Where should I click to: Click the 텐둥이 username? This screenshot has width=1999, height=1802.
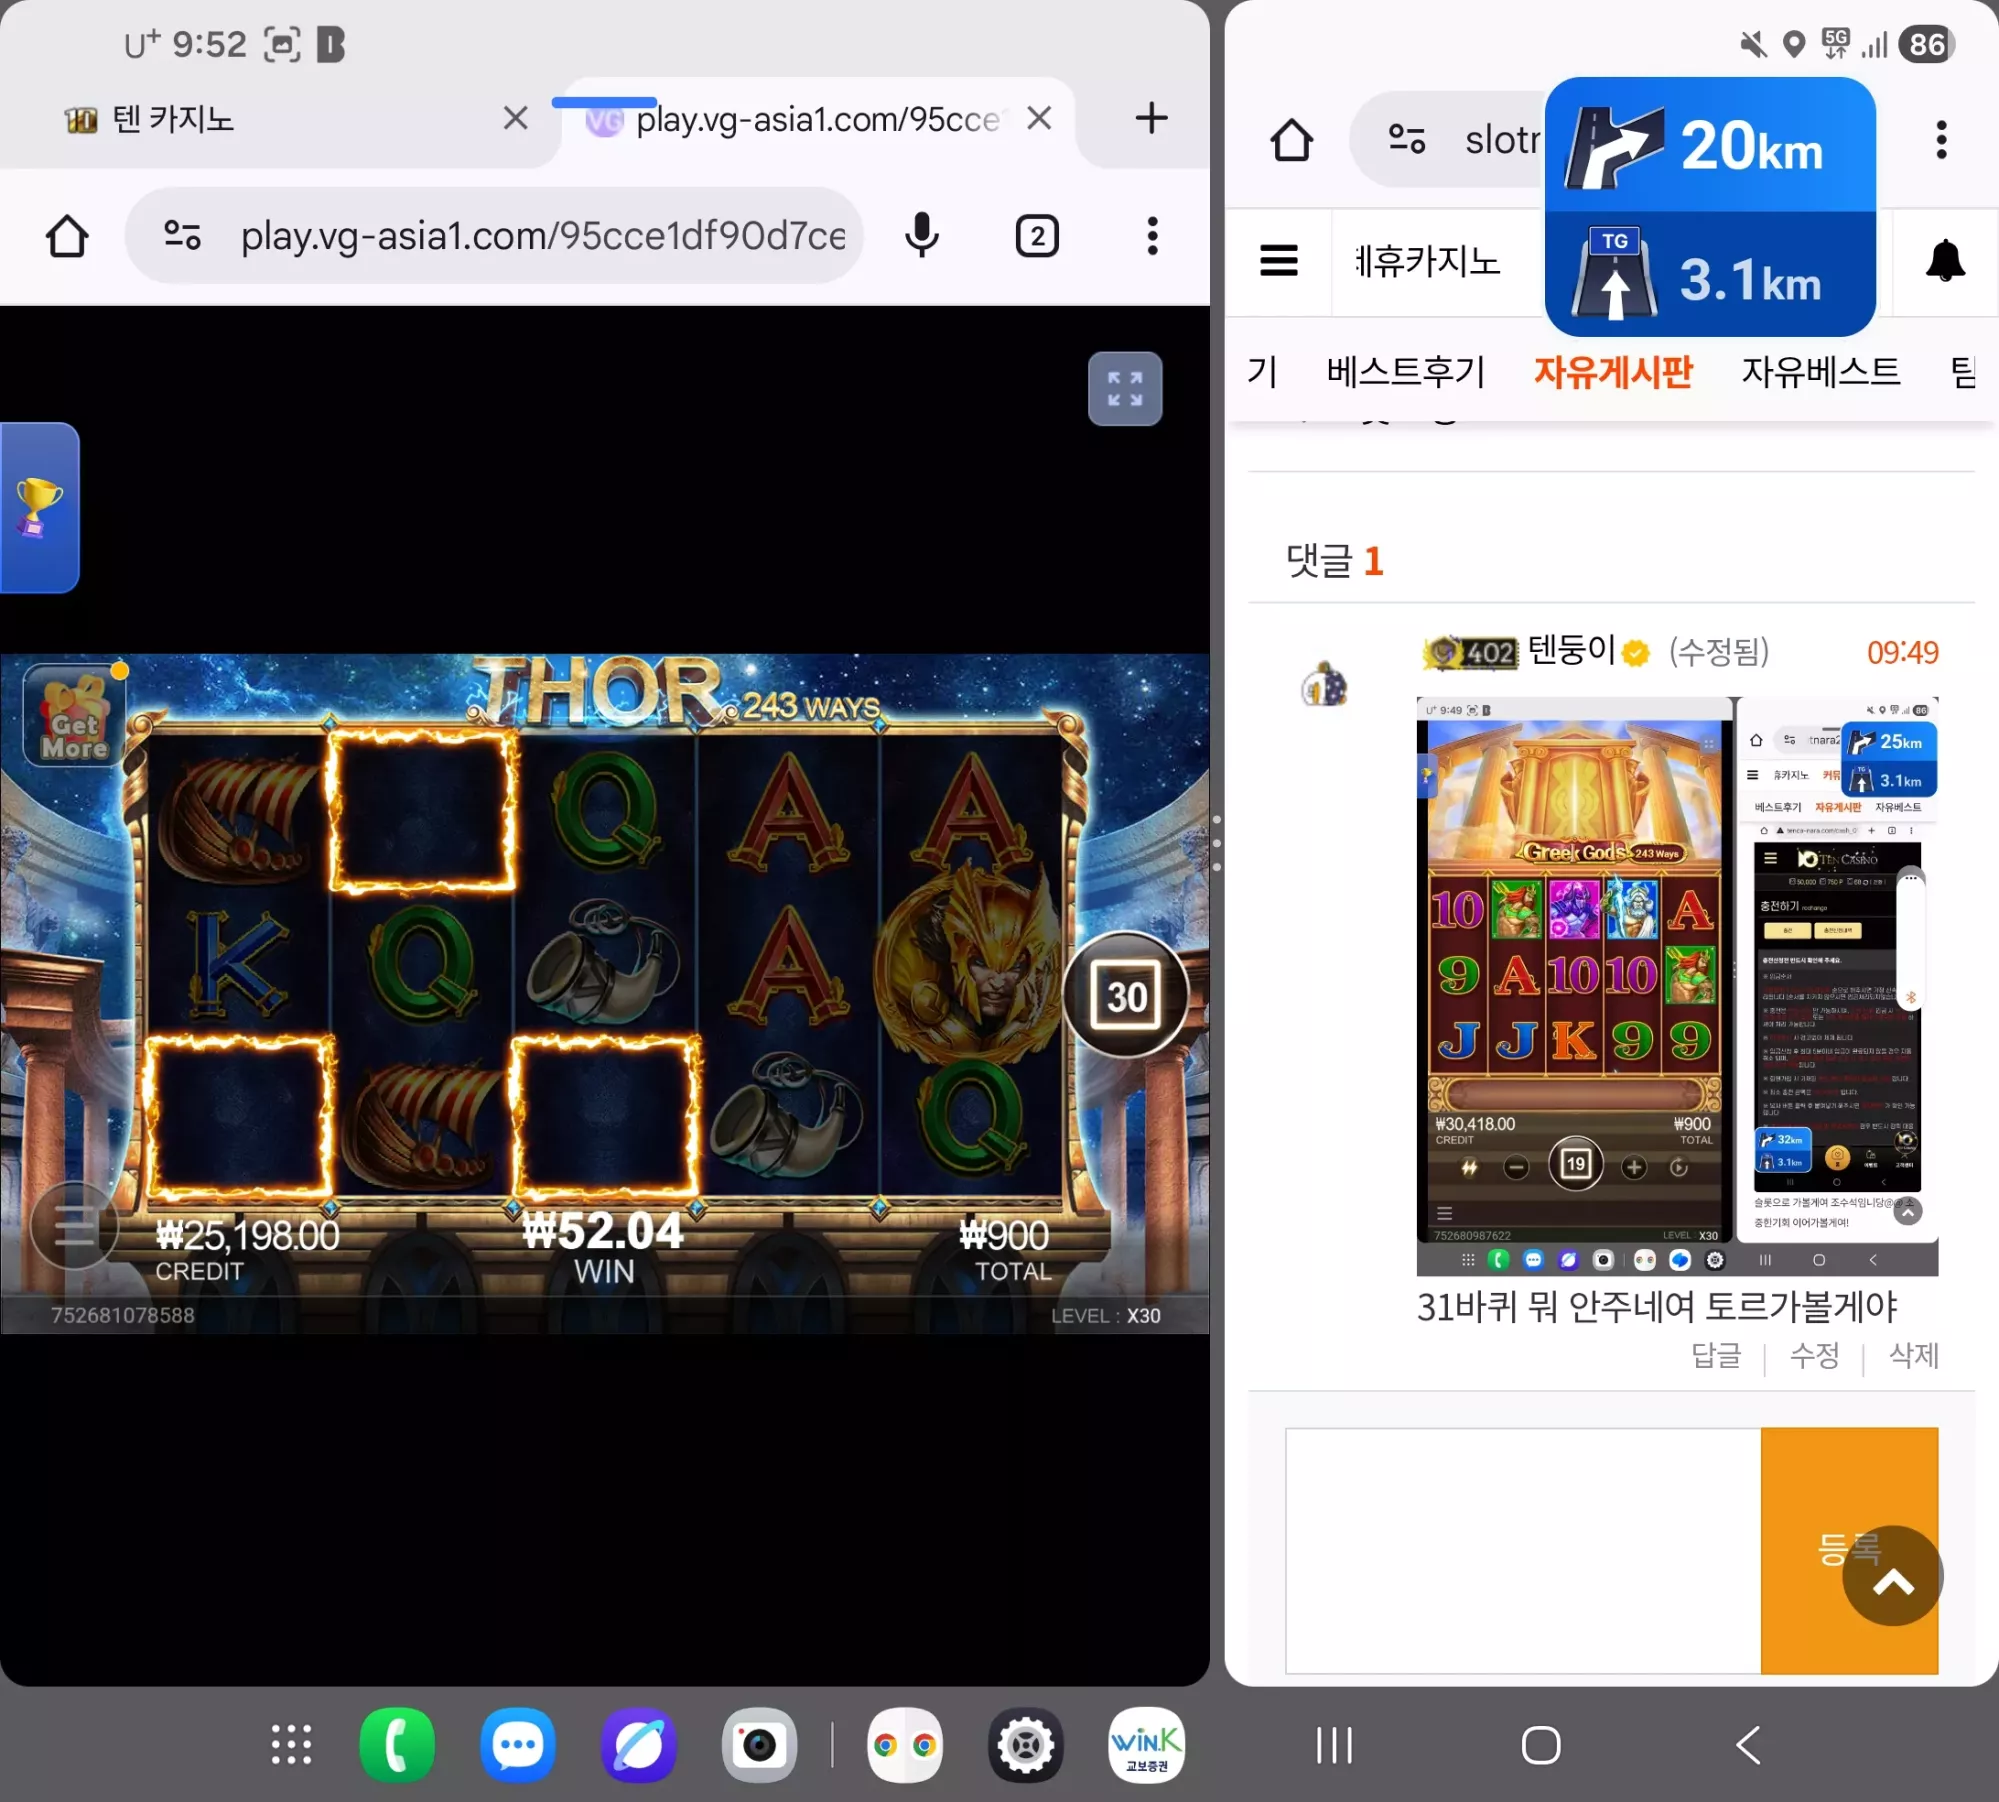tap(1571, 651)
